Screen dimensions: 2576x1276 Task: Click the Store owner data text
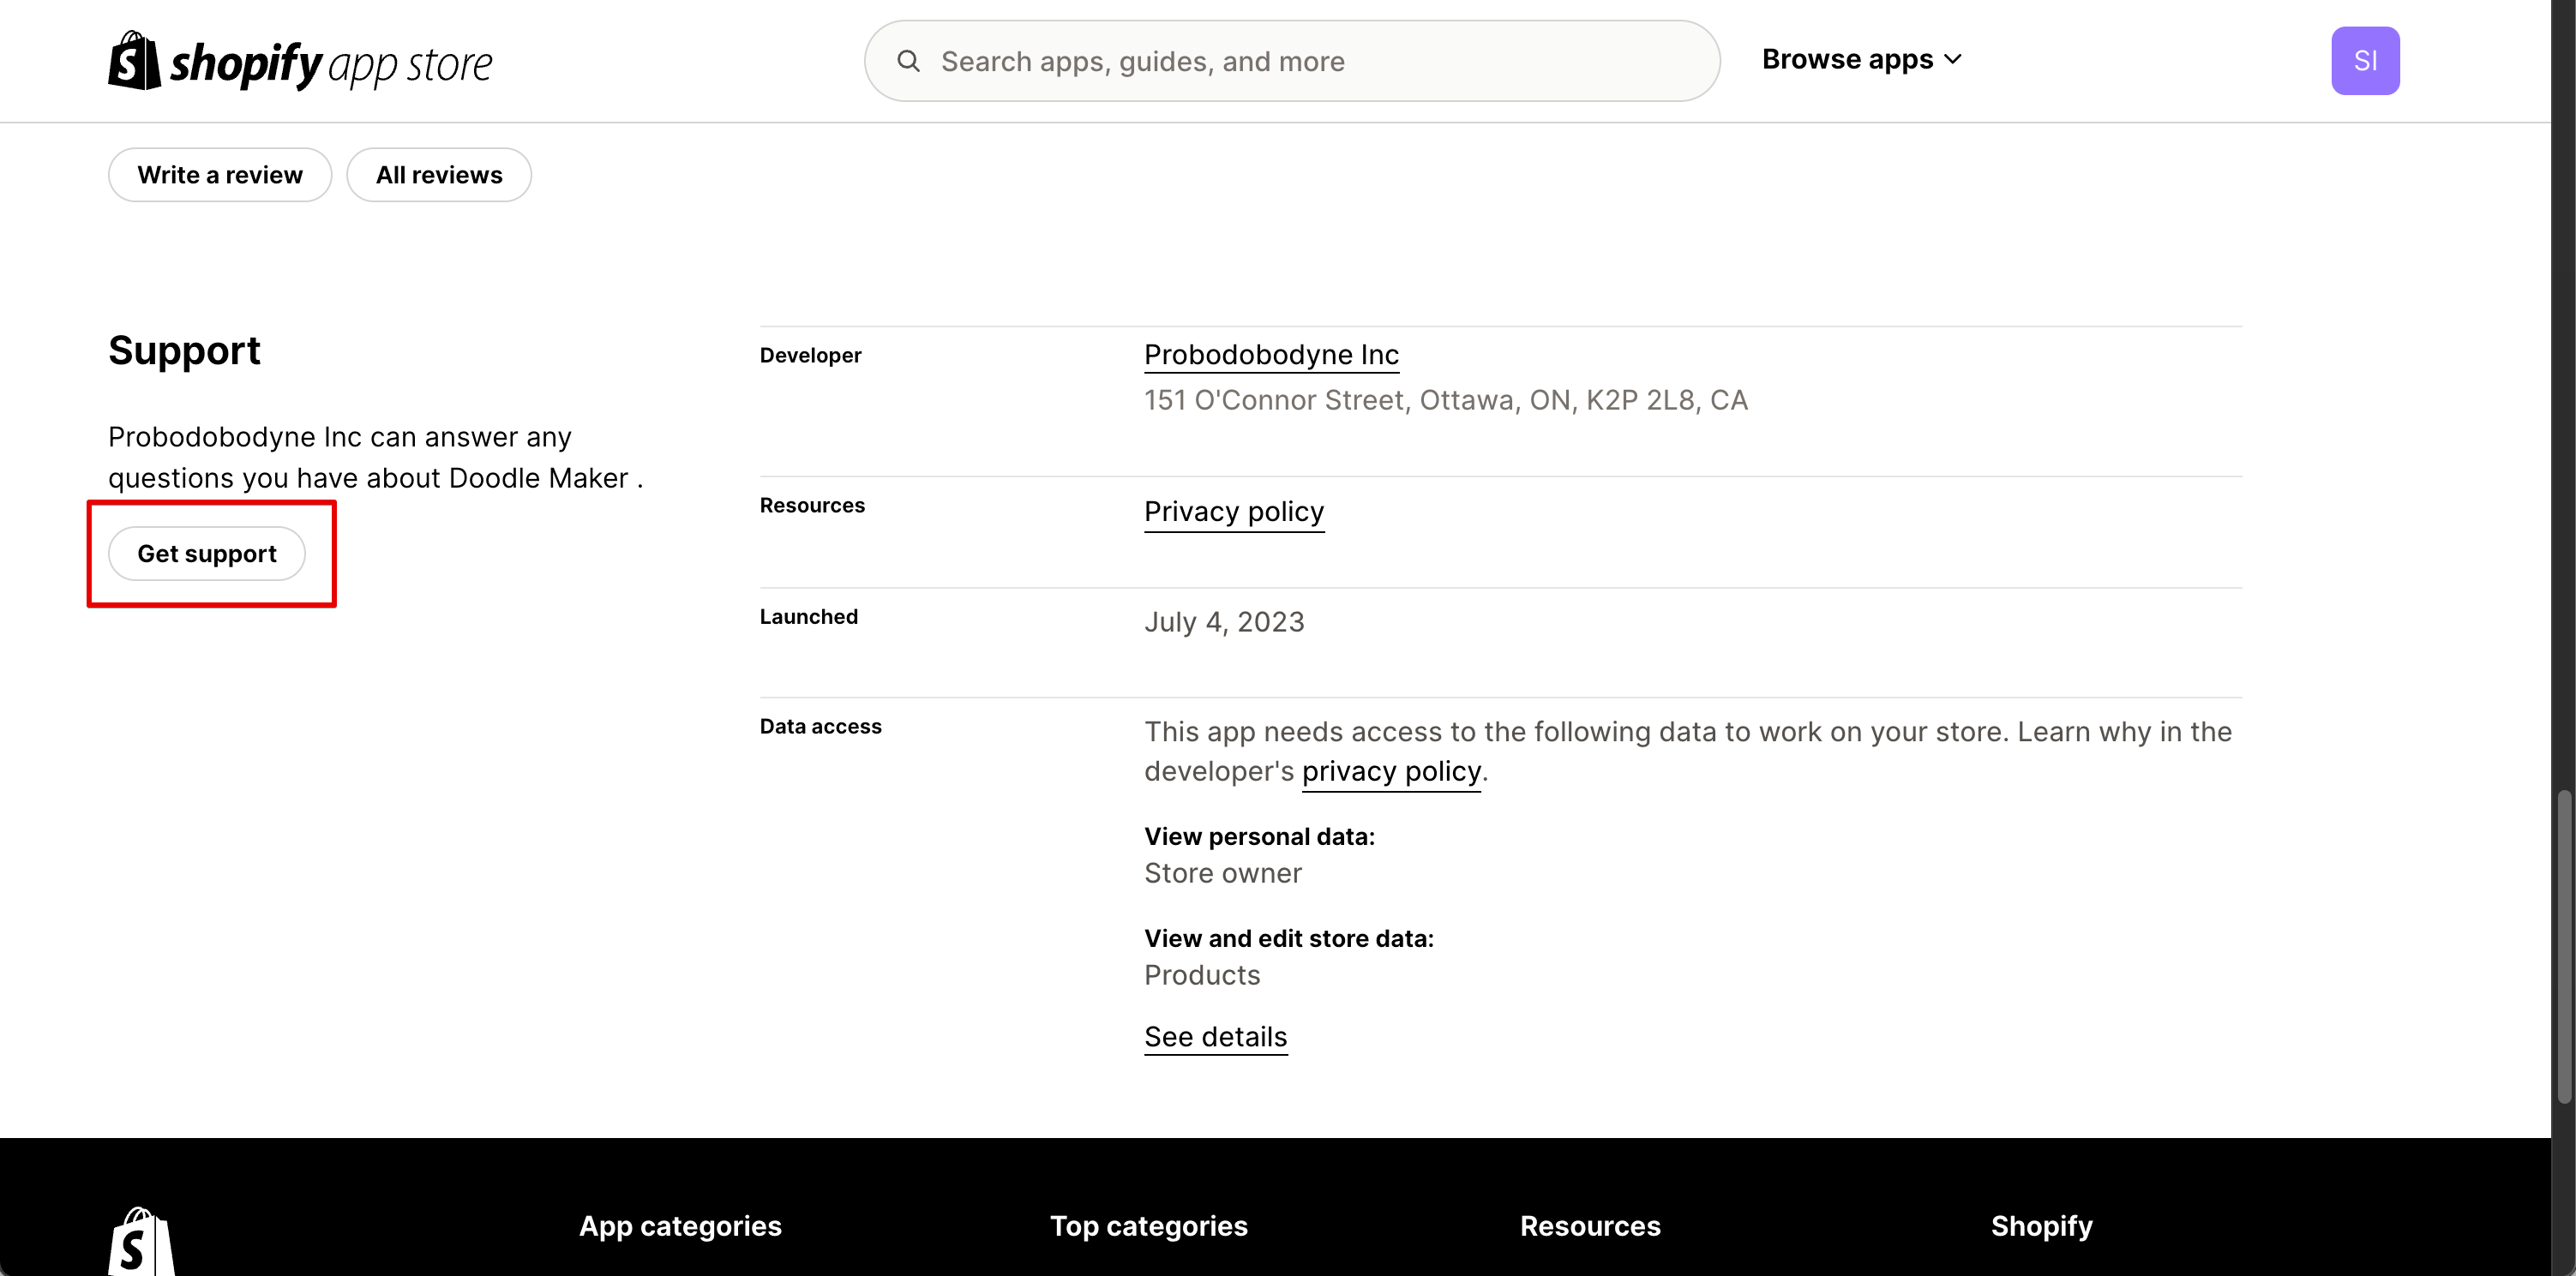tap(1222, 874)
